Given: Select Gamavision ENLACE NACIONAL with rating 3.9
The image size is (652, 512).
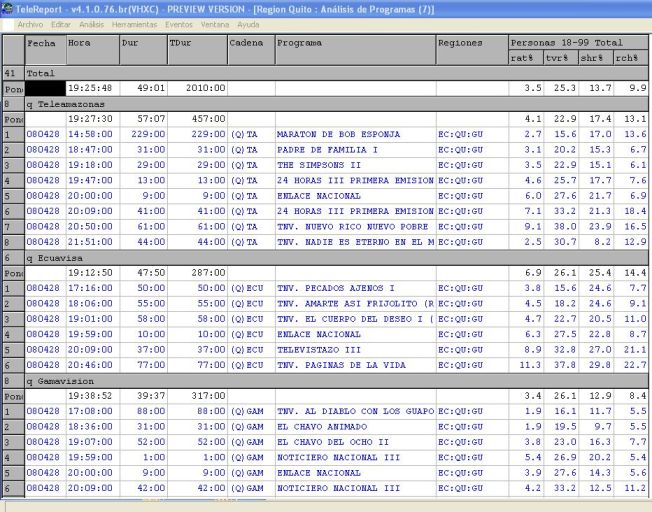Looking at the screenshot, I should tap(319, 473).
